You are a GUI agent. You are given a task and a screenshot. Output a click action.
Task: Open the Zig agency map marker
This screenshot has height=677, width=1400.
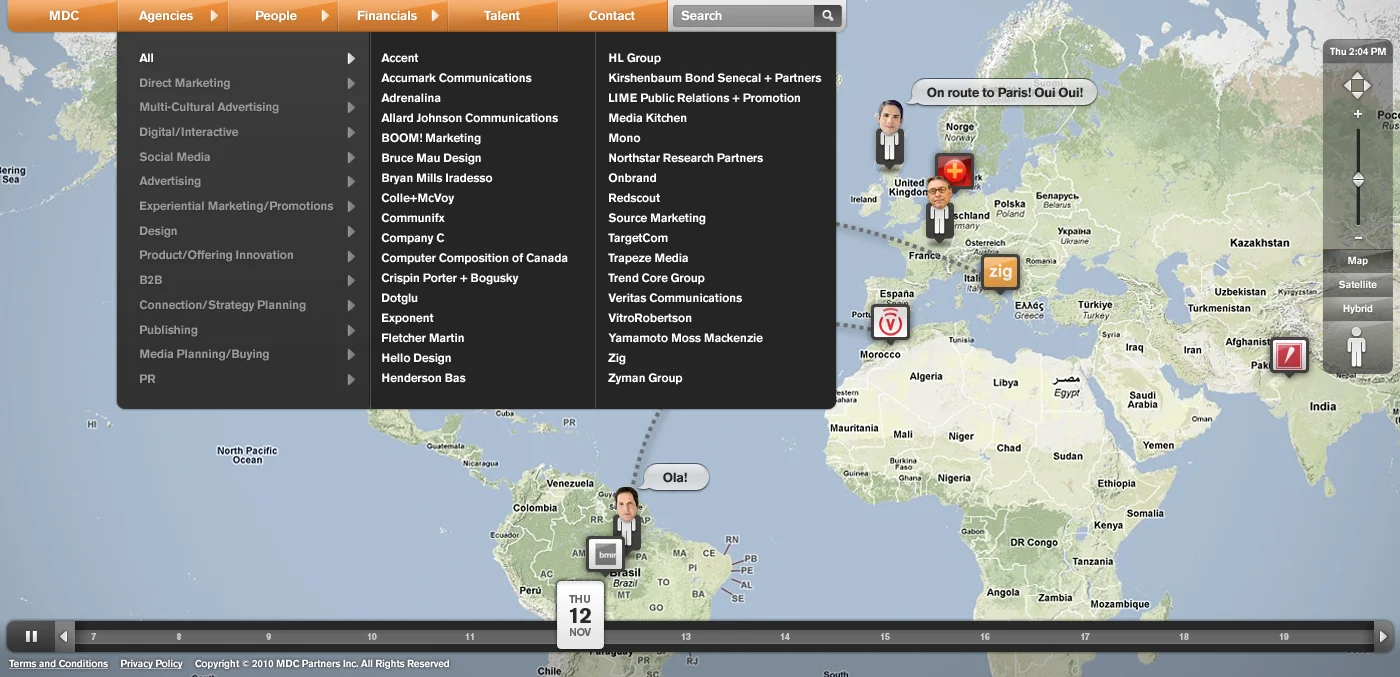point(1000,272)
